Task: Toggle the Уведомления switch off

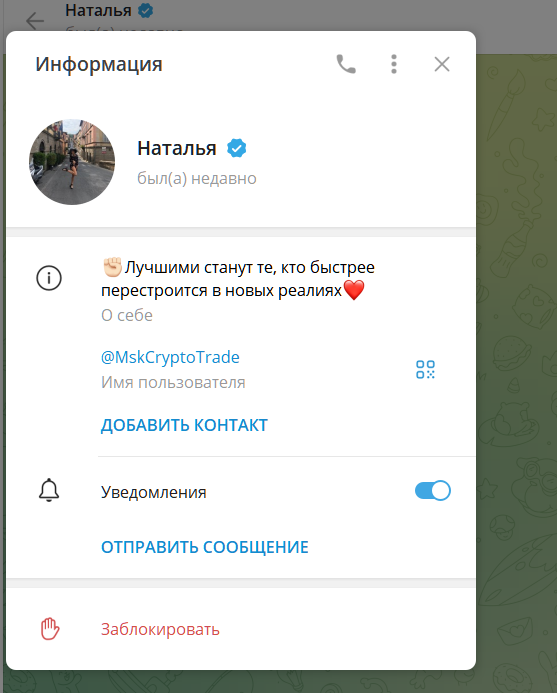Action: point(433,491)
